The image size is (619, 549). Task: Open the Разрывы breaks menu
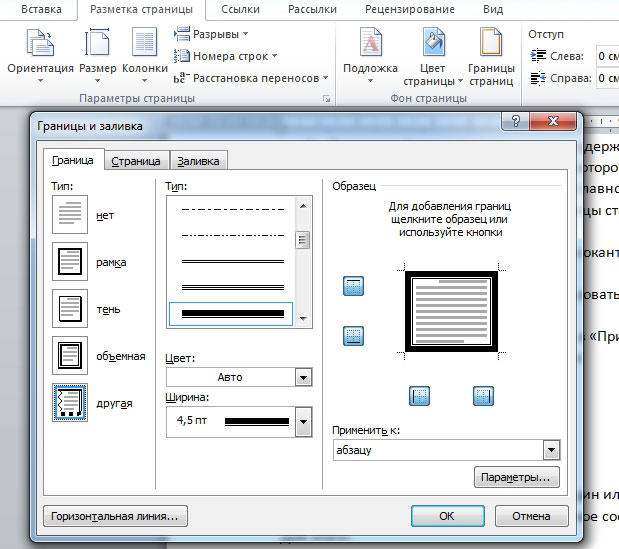coord(211,34)
